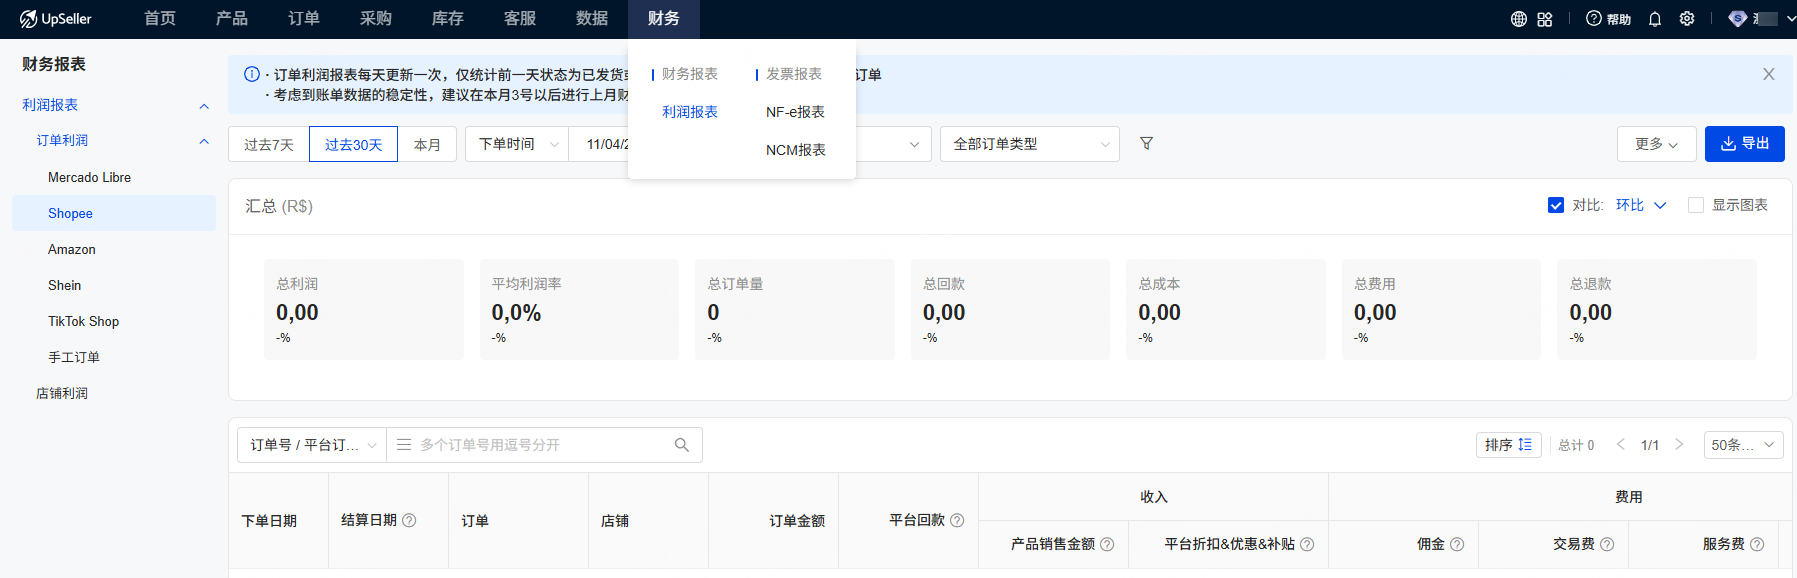
Task: Click help icon next to 产品销售金额
Action: 1107,544
